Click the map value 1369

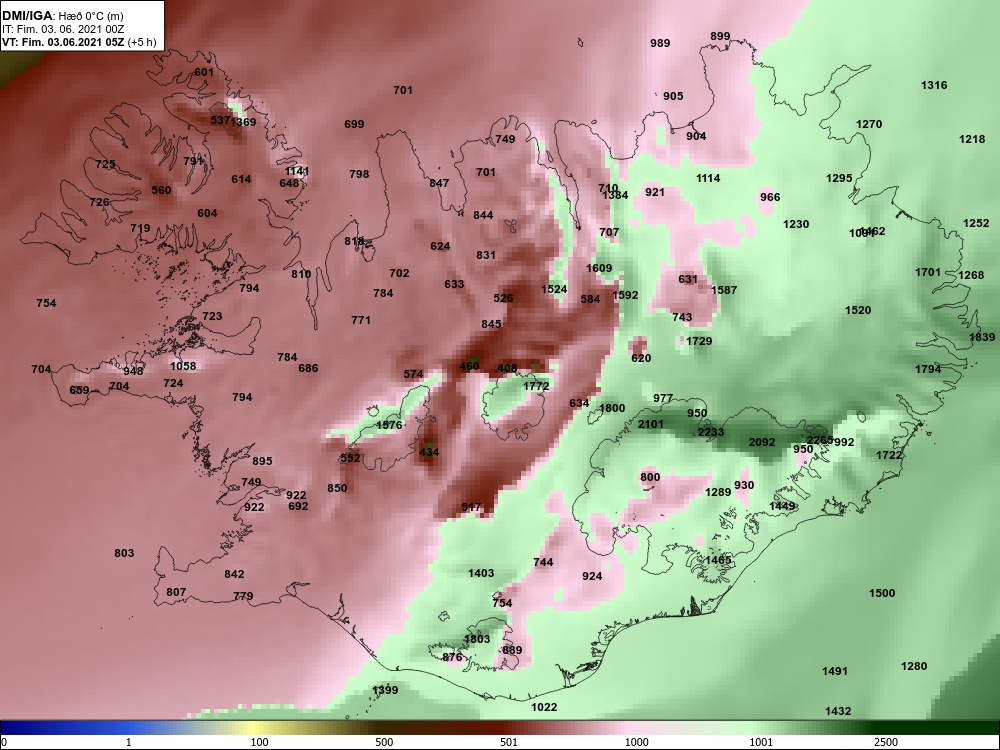click(x=244, y=122)
